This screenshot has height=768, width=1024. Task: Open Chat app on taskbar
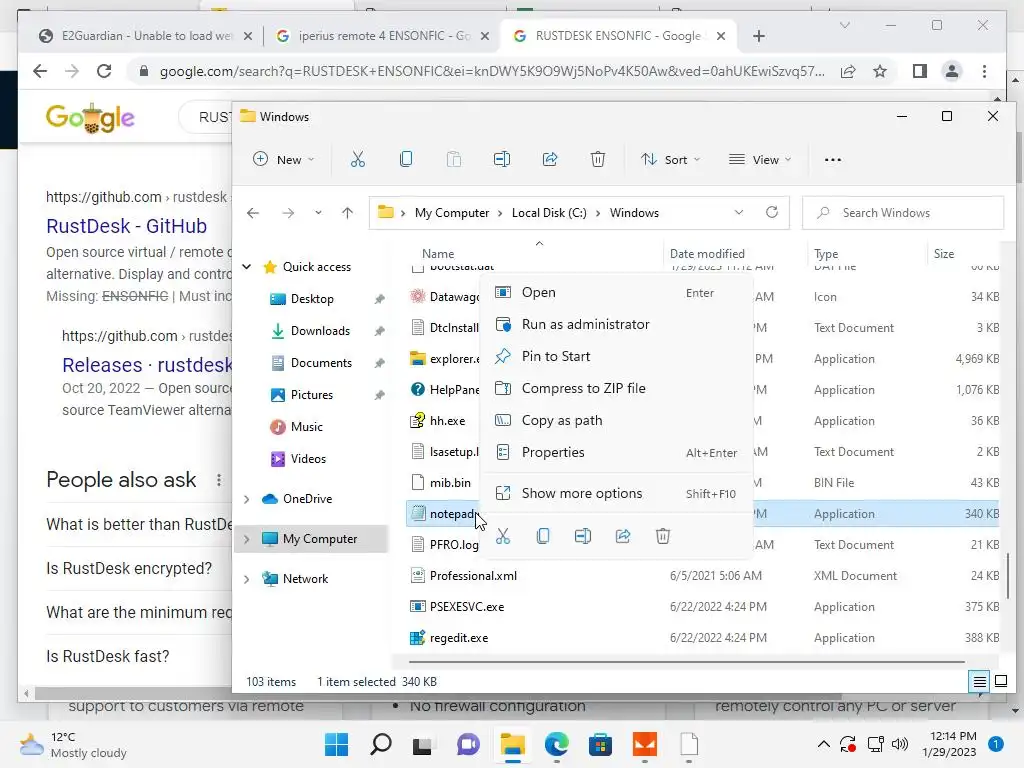pos(468,744)
